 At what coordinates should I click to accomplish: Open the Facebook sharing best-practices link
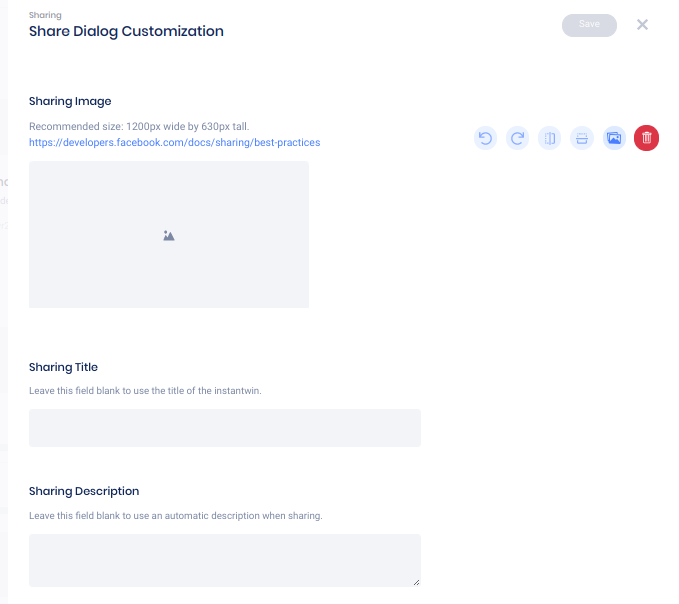pos(174,143)
